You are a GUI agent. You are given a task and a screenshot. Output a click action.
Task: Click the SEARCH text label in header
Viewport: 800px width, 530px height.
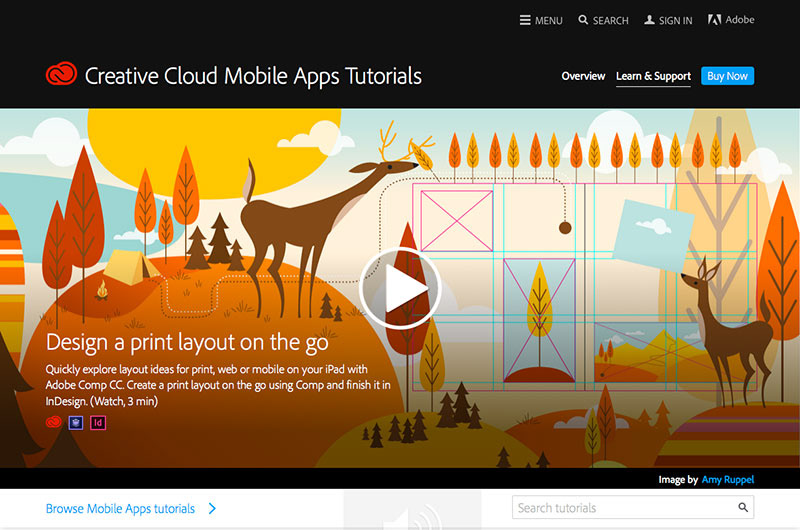(x=611, y=21)
